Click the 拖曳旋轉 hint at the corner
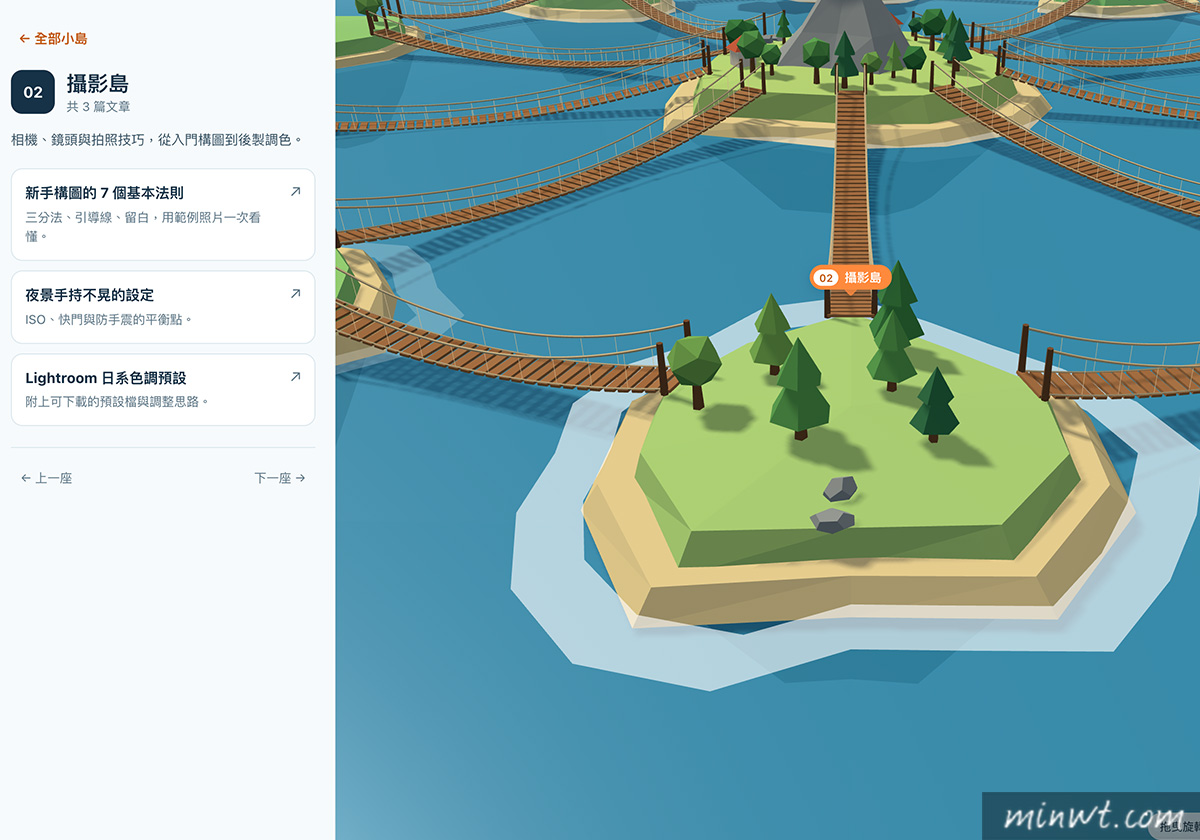Screen dimensions: 1200x840 pos(1176,826)
